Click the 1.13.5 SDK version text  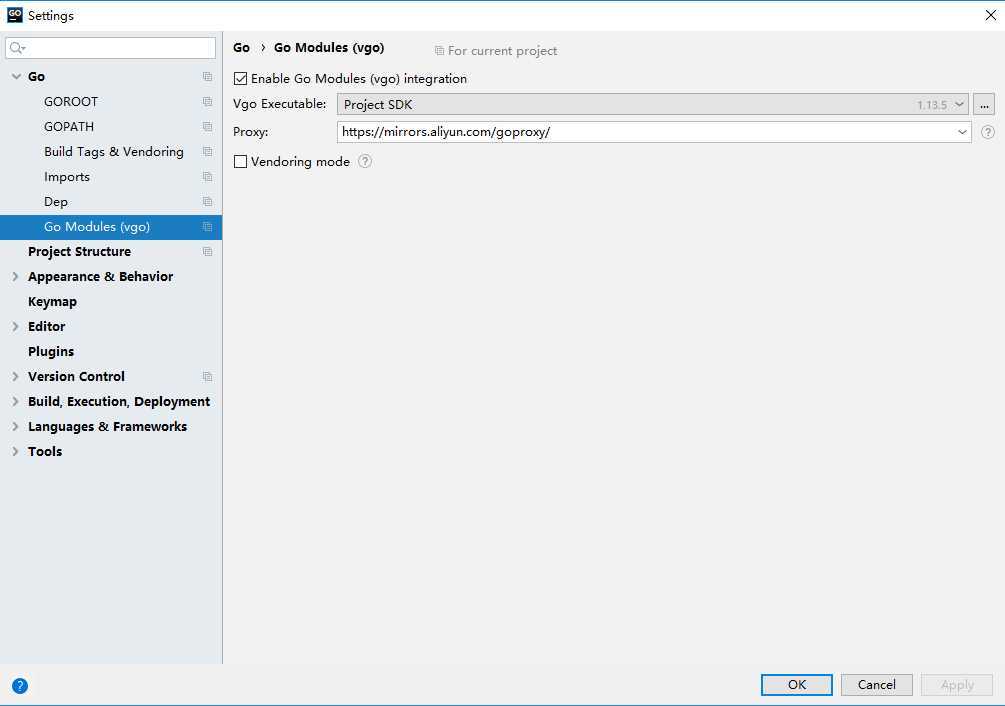(931, 104)
